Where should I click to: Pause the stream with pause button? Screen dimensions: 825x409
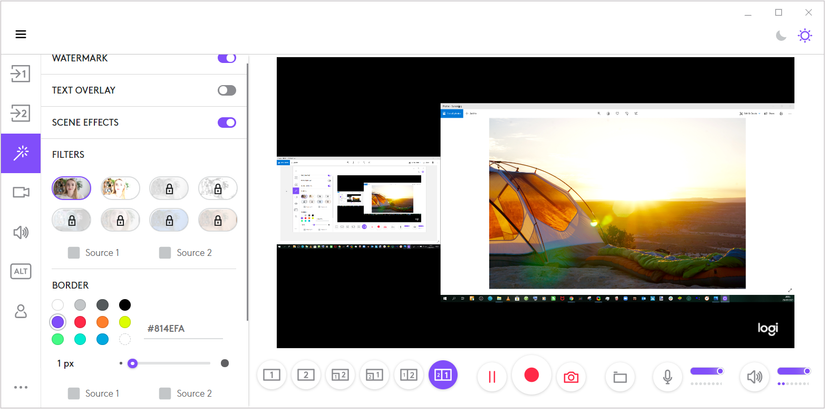tap(492, 377)
